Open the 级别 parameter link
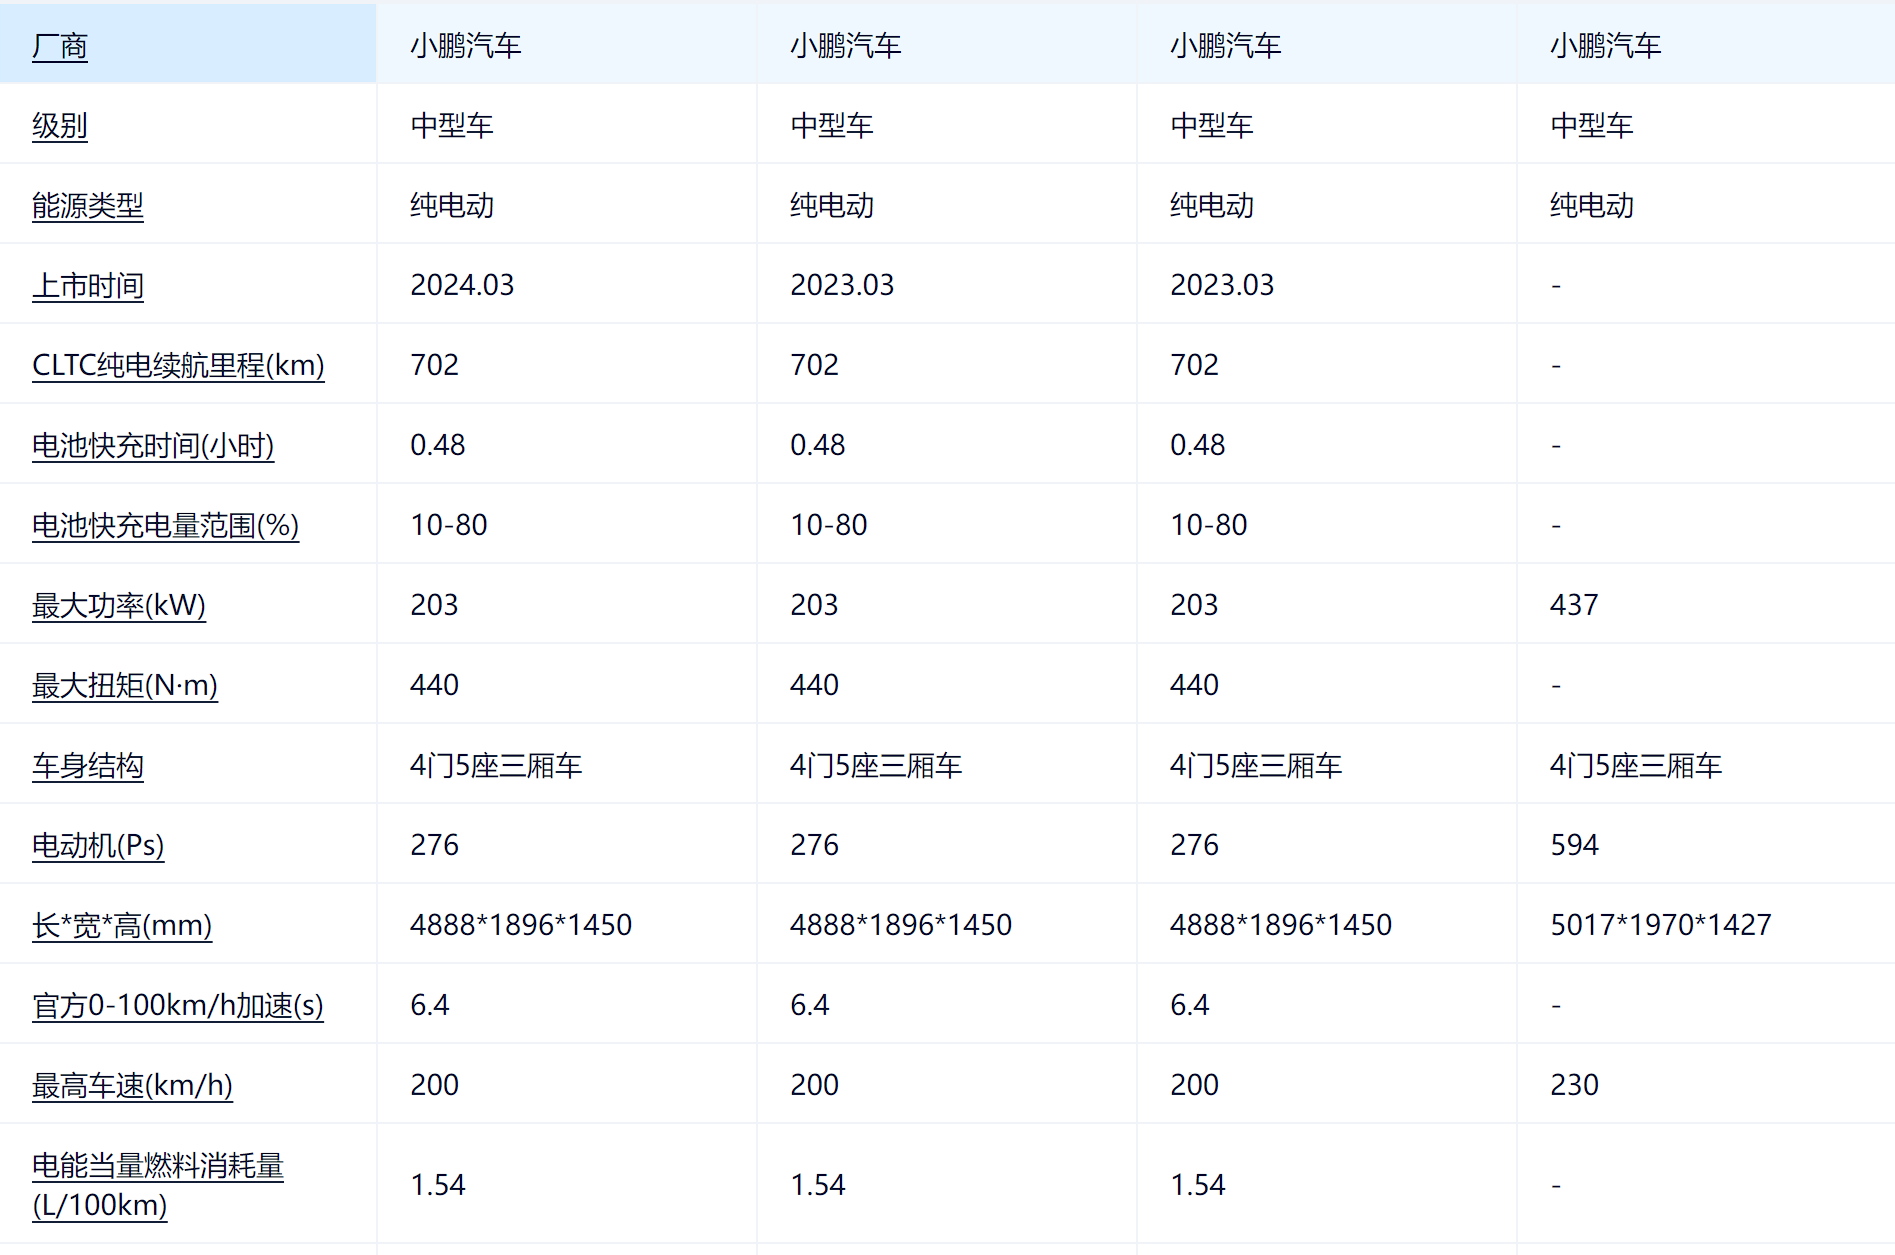The height and width of the screenshot is (1255, 1895). pos(60,126)
